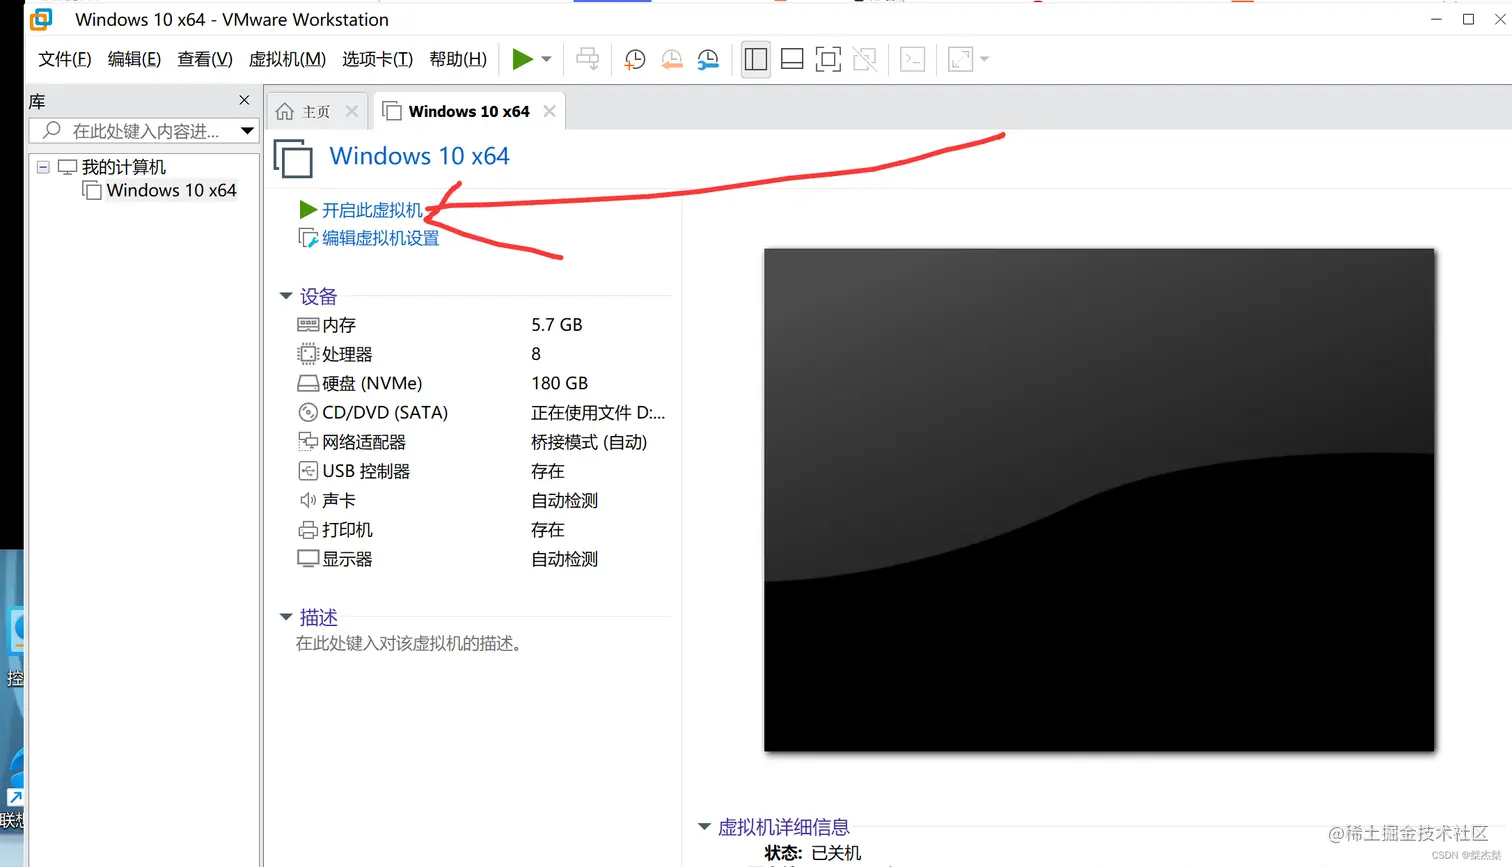Image resolution: width=1512 pixels, height=867 pixels.
Task: Open the power options dropdown arrow
Action: pyautogui.click(x=547, y=59)
